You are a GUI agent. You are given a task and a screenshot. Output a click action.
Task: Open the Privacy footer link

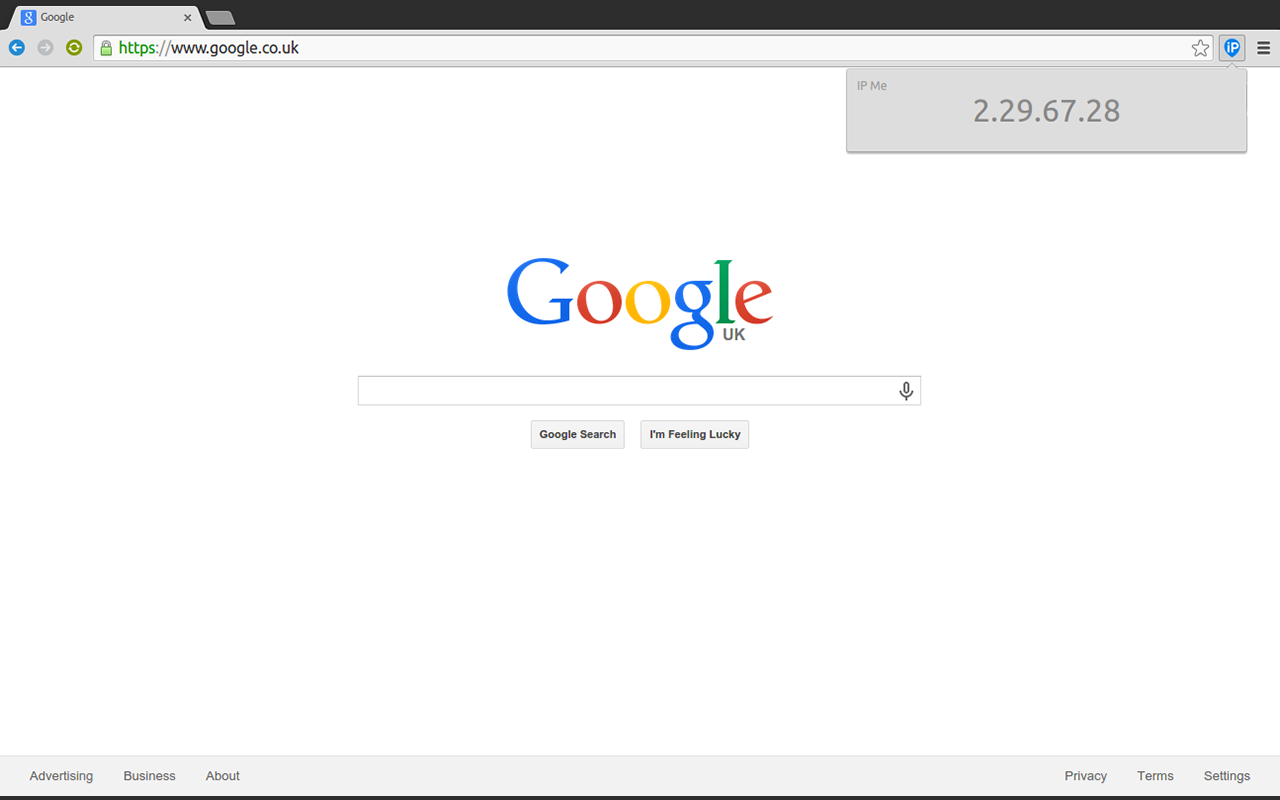pyautogui.click(x=1086, y=776)
